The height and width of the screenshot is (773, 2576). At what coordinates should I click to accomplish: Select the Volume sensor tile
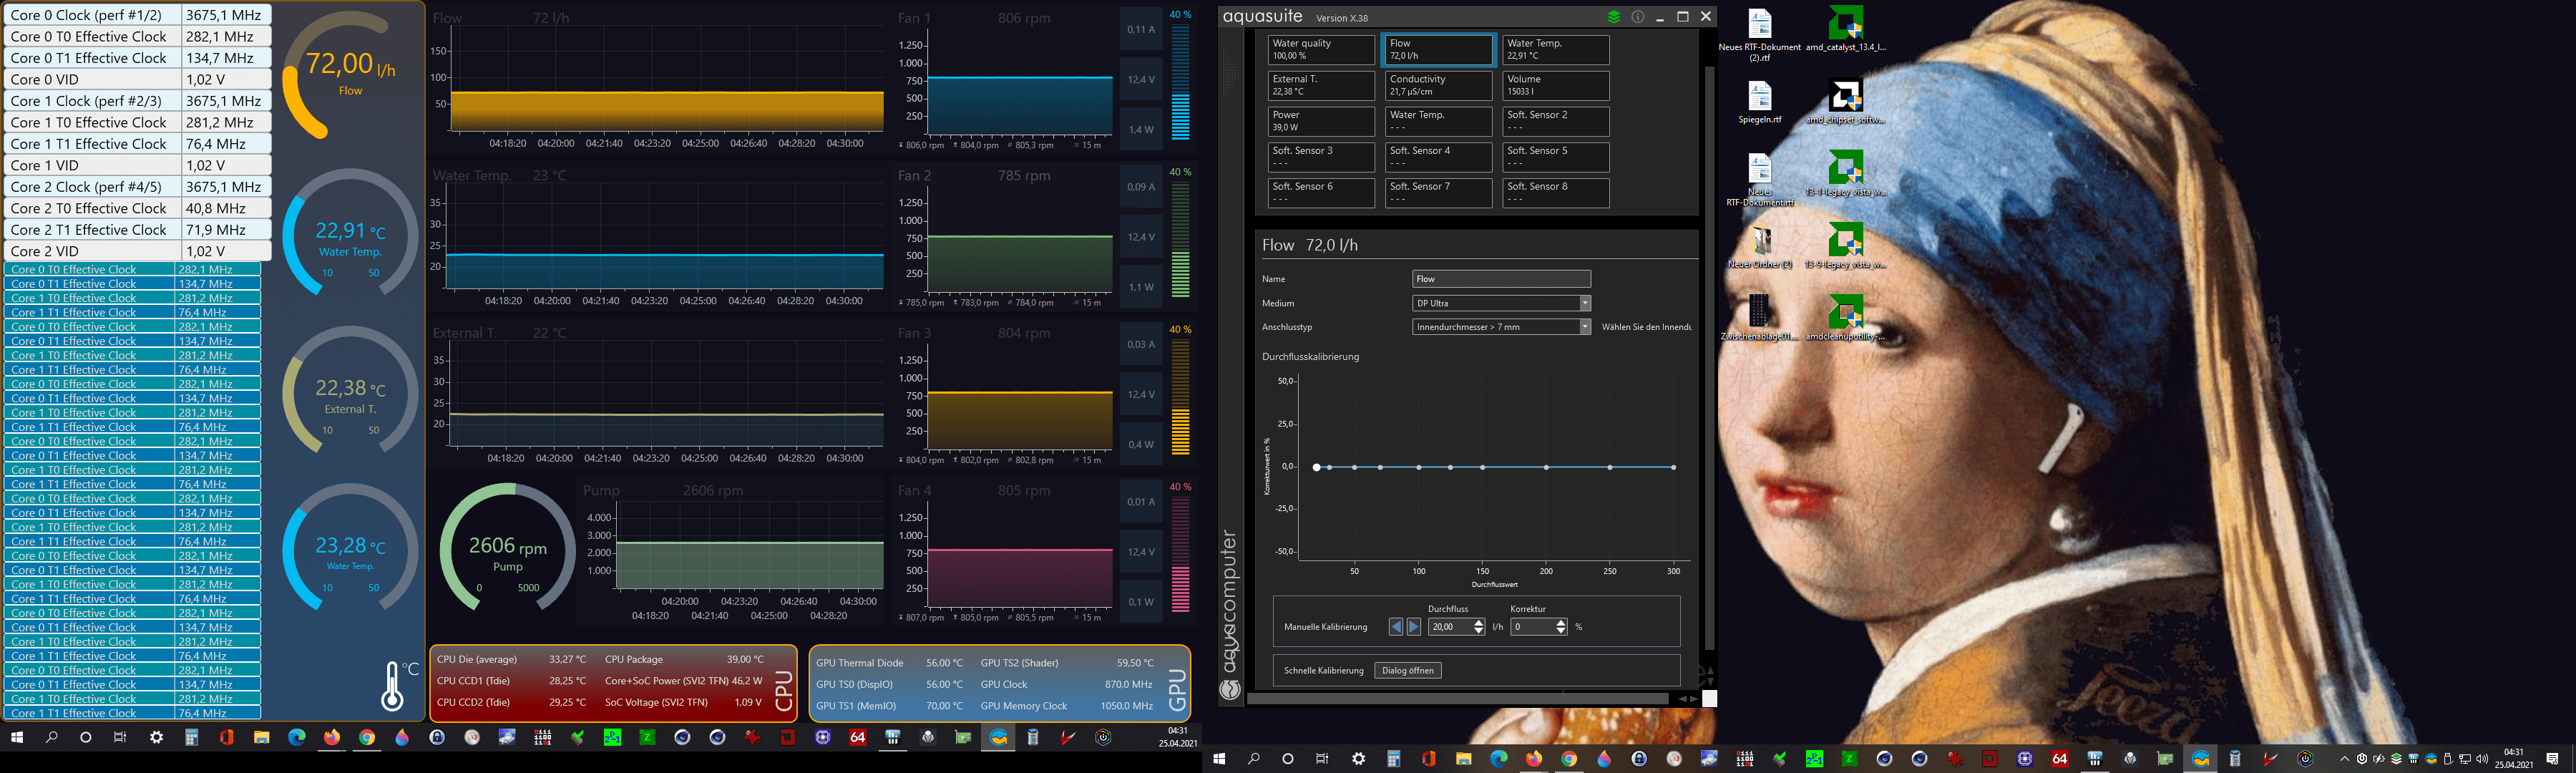point(1556,85)
